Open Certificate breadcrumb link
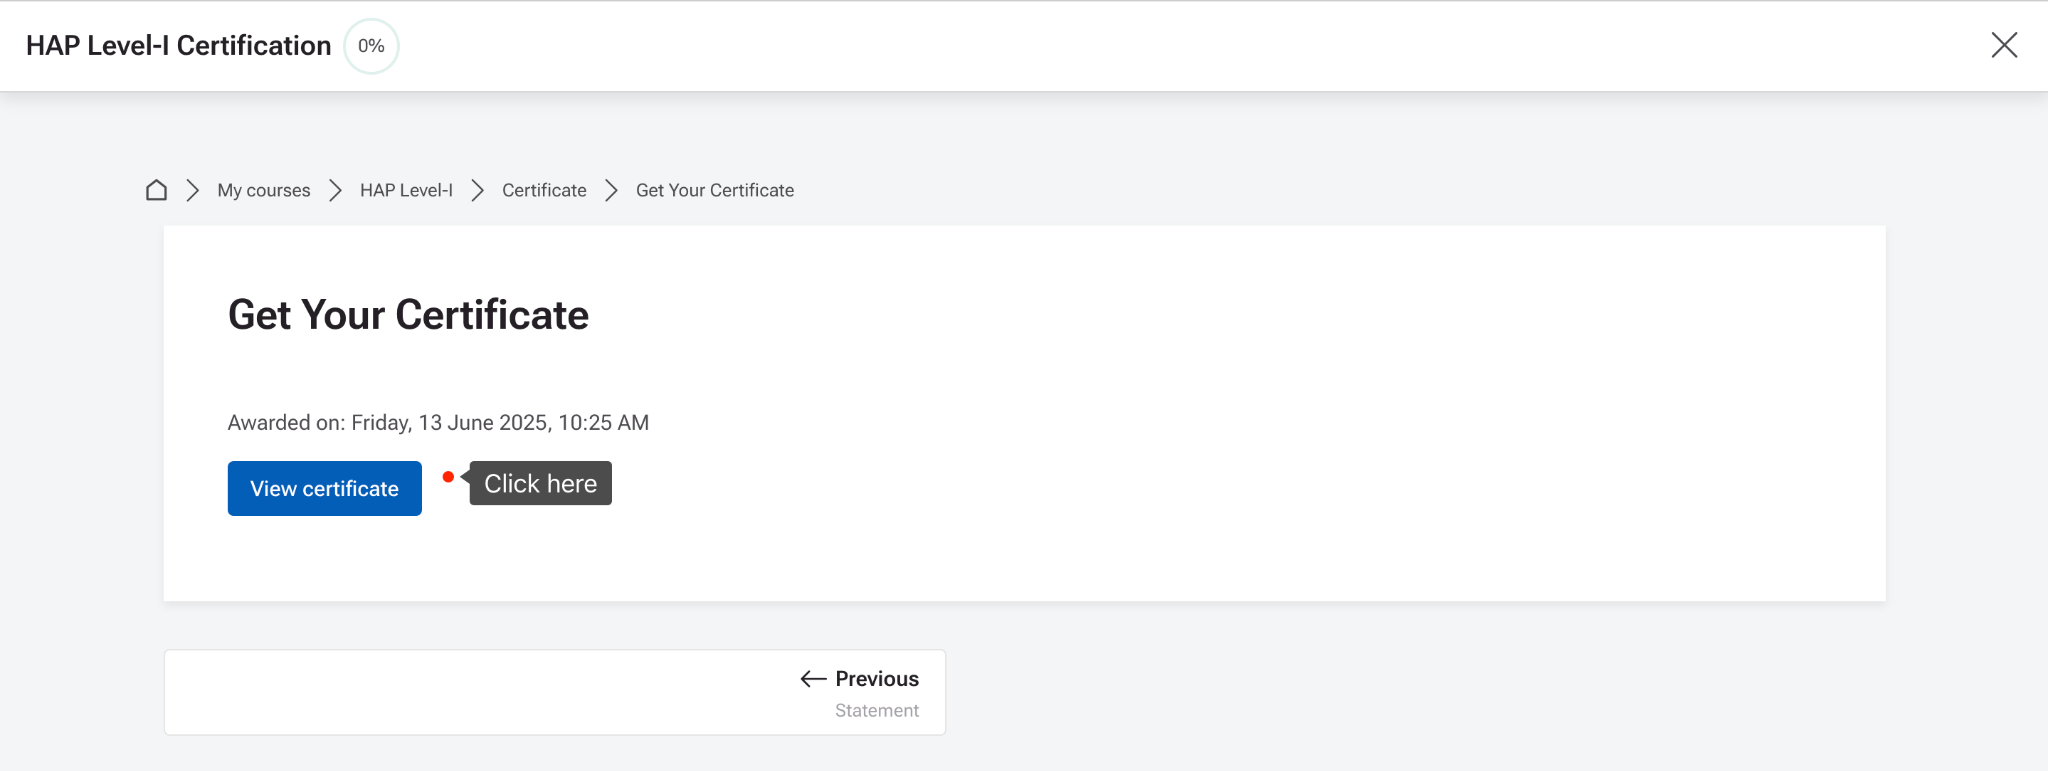This screenshot has height=771, width=2048. coord(544,190)
